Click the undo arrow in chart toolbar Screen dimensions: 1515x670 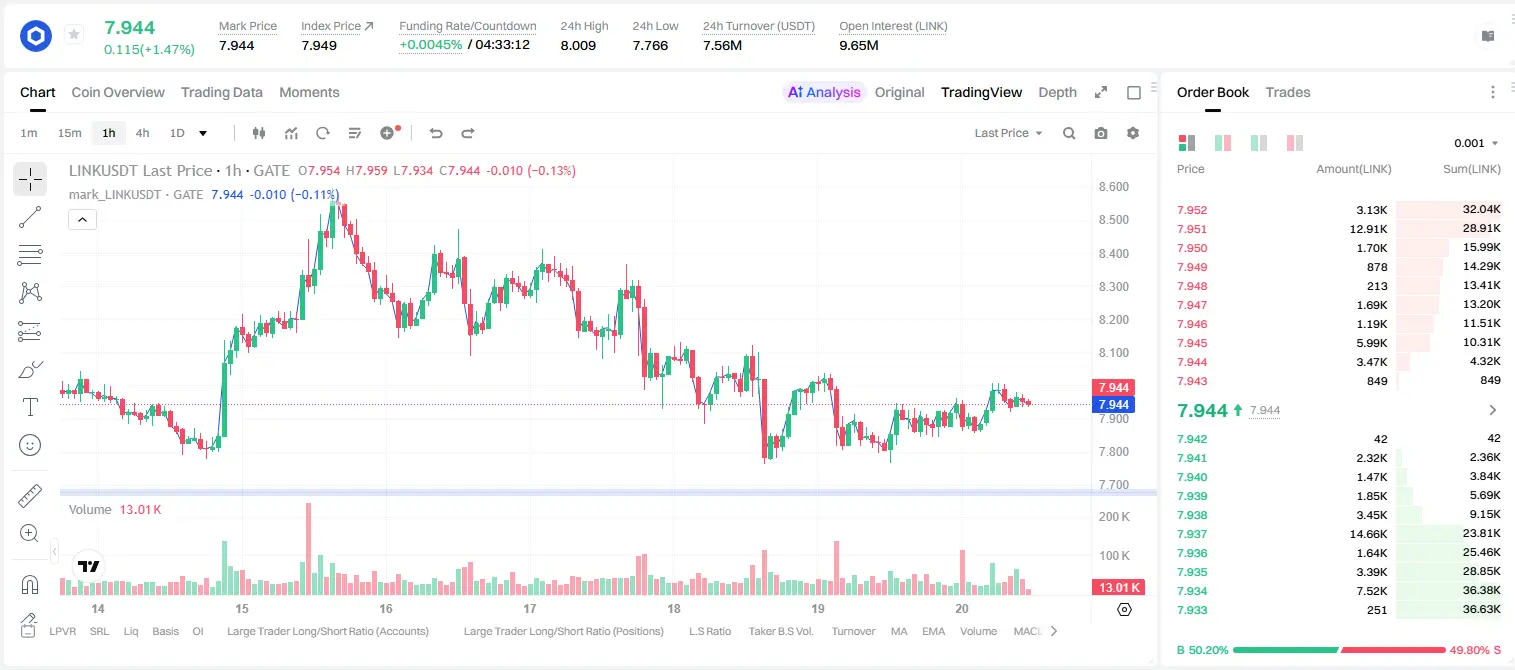(436, 133)
